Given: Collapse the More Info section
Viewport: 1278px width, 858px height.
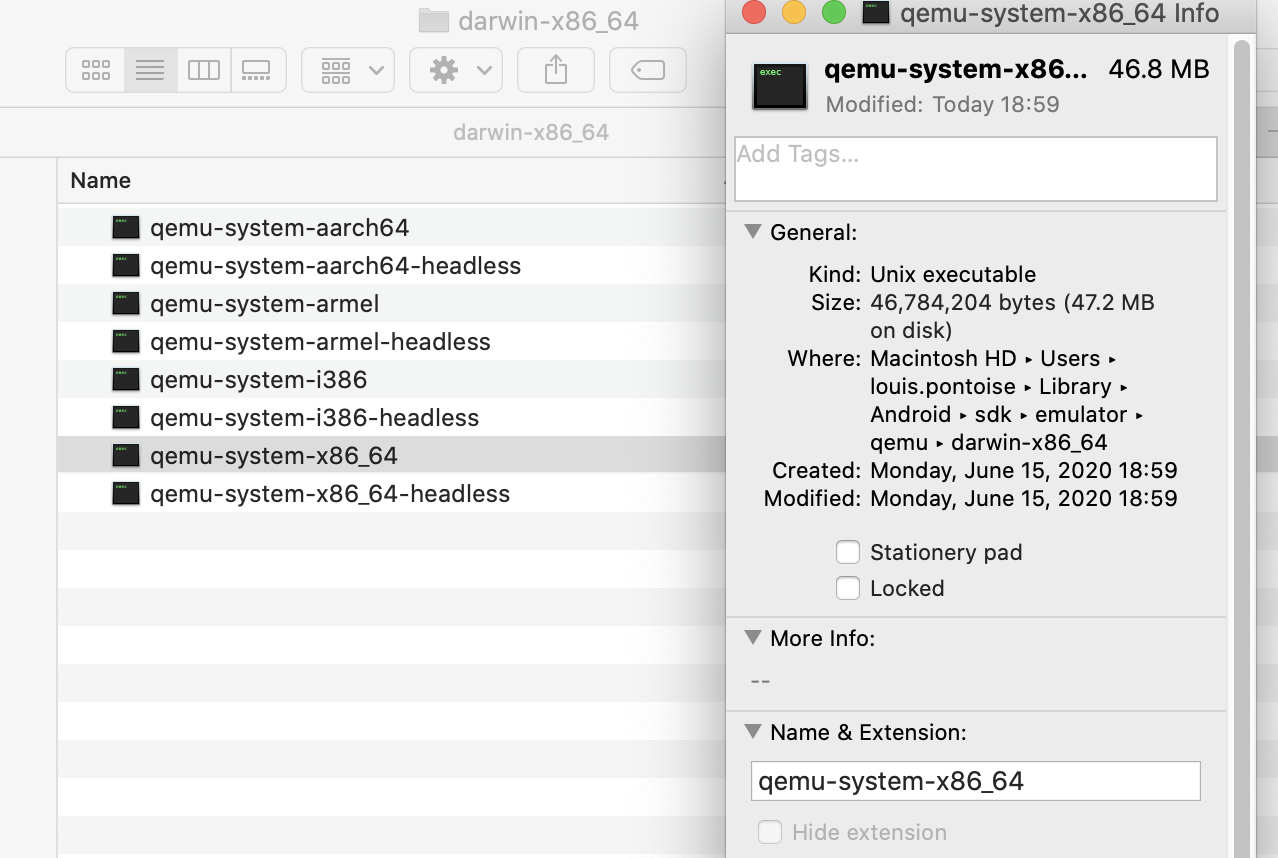Looking at the screenshot, I should coord(752,637).
